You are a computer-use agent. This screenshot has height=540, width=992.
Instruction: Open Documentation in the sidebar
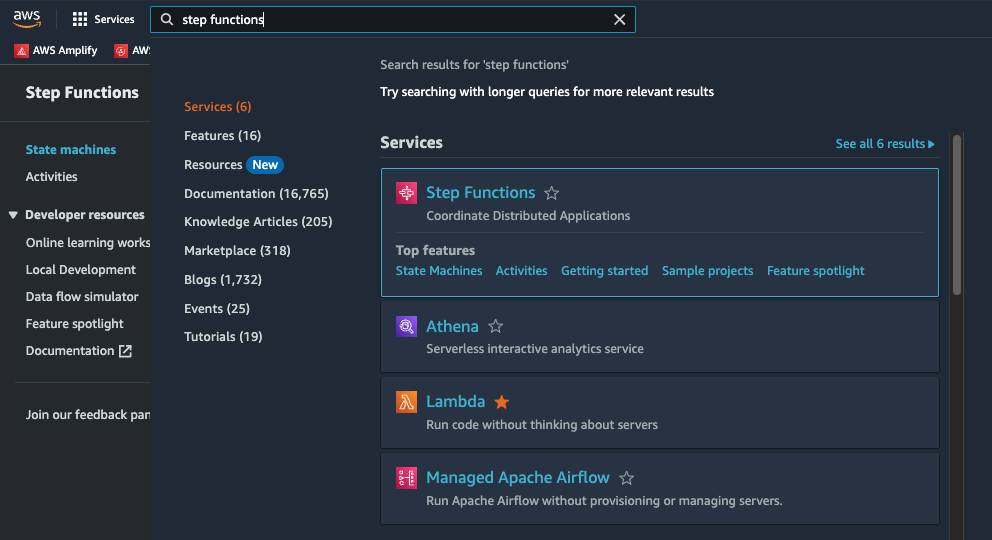70,351
